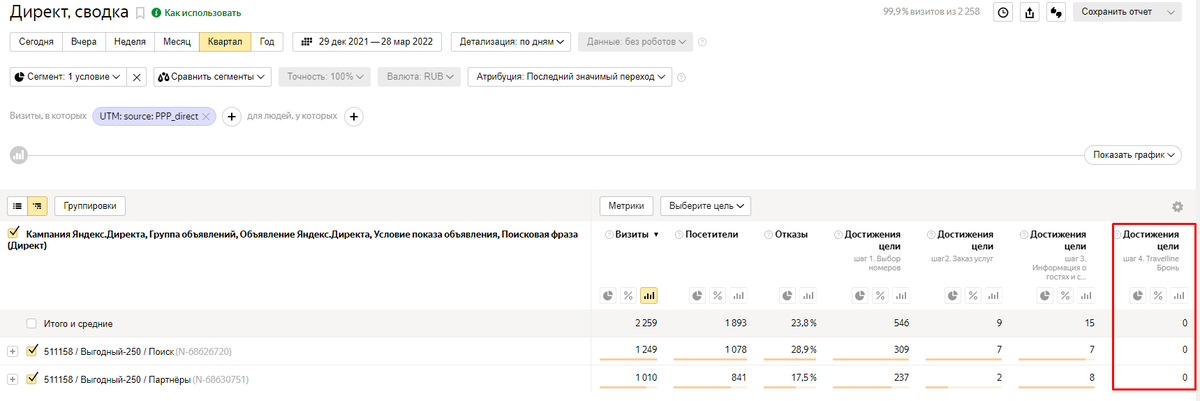Show pie chart for шаг 1. Выбор номеров
The width and height of the screenshot is (1200, 401).
[x=860, y=295]
